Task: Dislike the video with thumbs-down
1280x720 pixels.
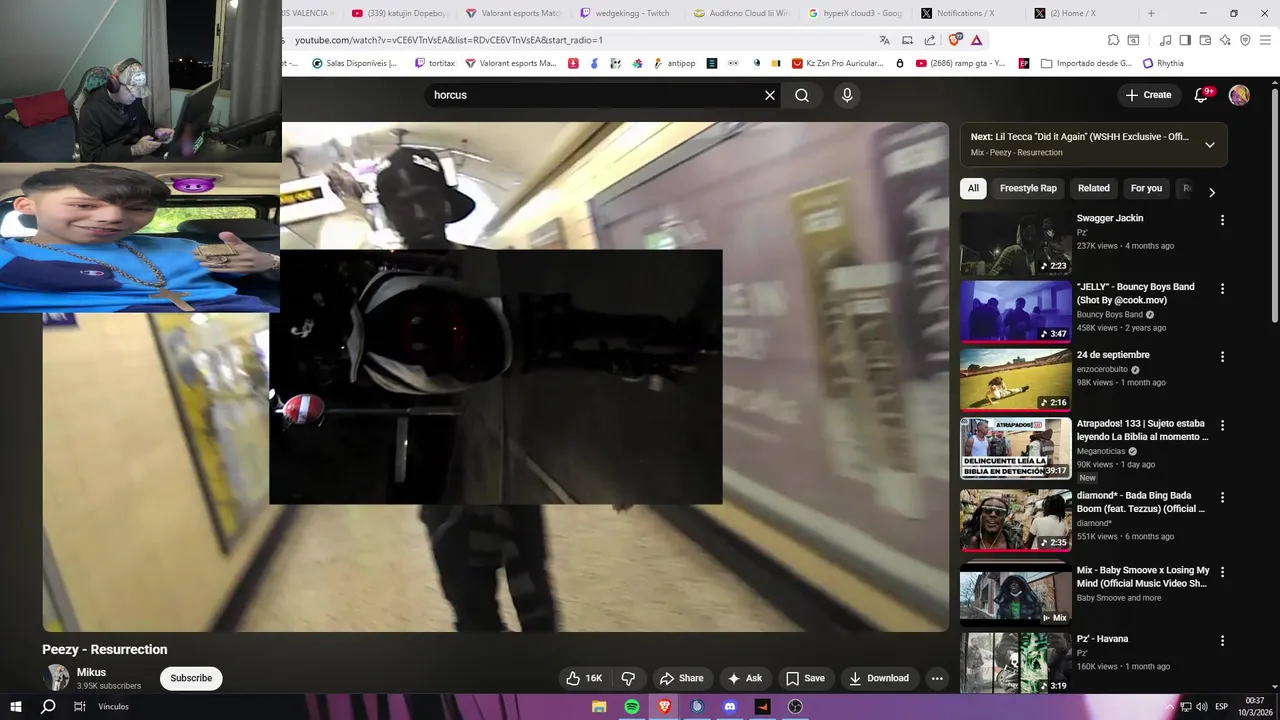Action: (628, 678)
